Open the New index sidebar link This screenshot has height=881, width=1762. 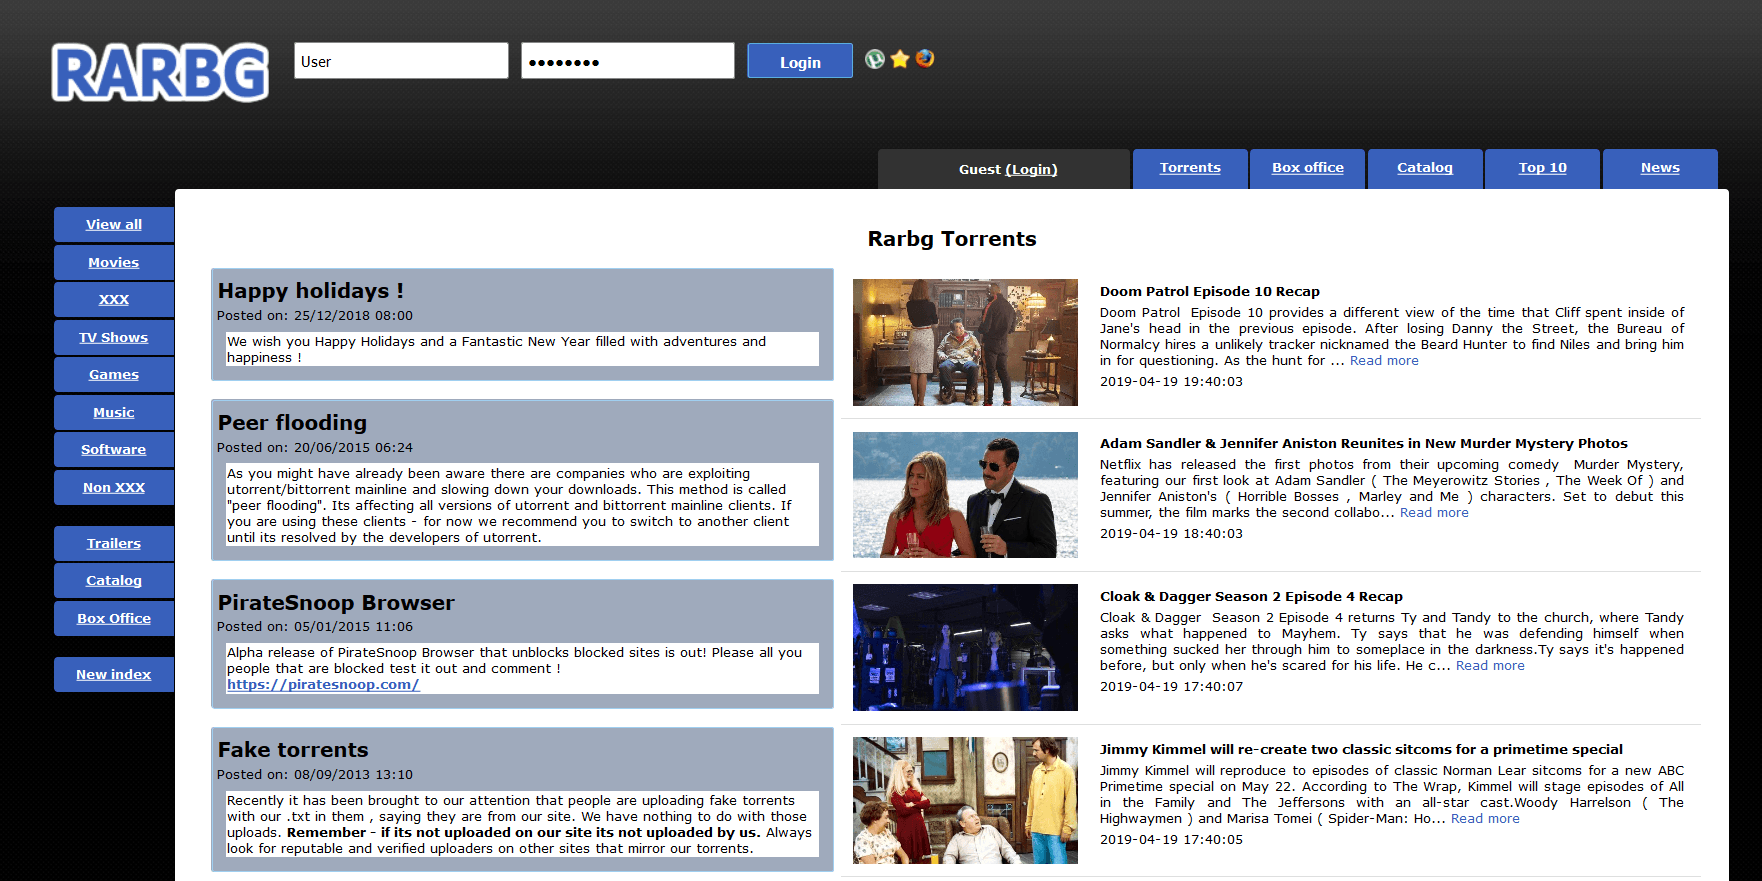point(114,675)
